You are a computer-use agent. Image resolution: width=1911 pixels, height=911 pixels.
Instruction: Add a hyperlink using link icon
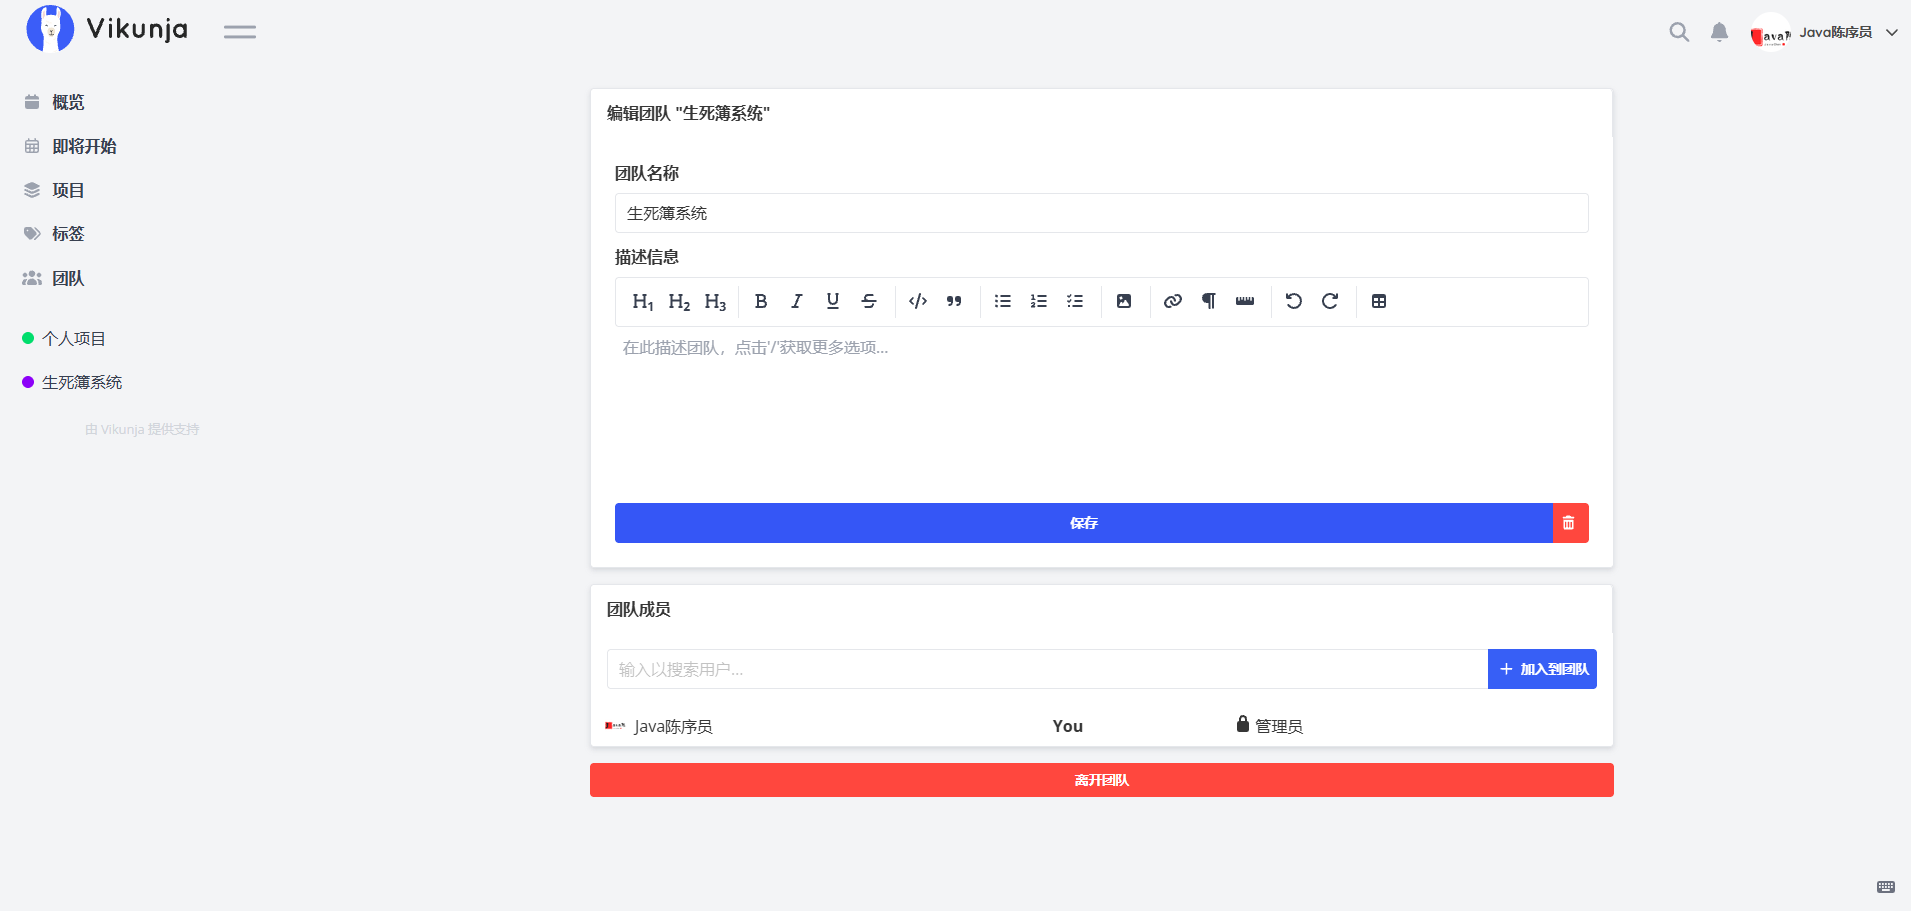tap(1173, 301)
